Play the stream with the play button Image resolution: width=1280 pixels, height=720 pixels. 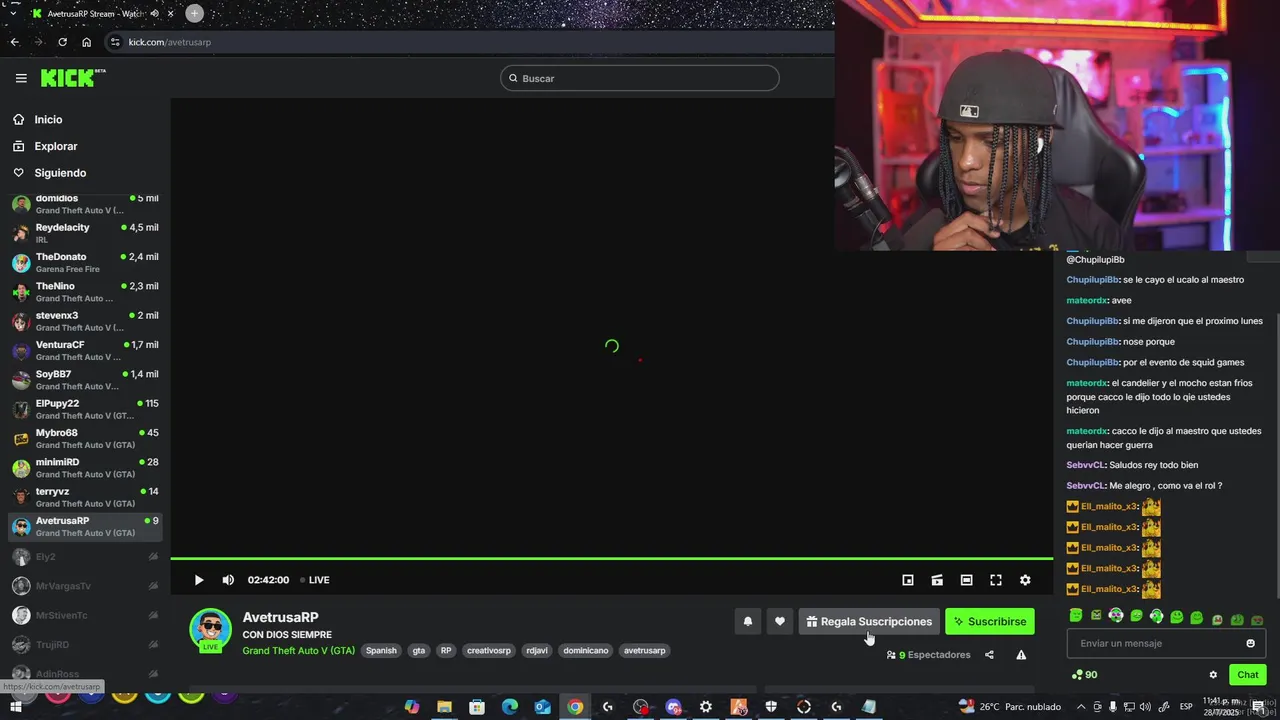point(199,580)
